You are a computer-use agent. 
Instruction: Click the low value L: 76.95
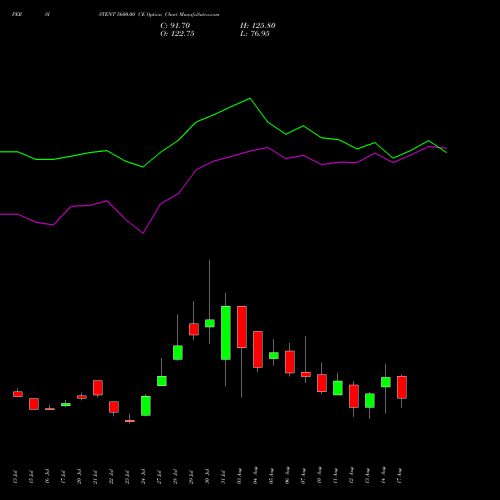(255, 34)
